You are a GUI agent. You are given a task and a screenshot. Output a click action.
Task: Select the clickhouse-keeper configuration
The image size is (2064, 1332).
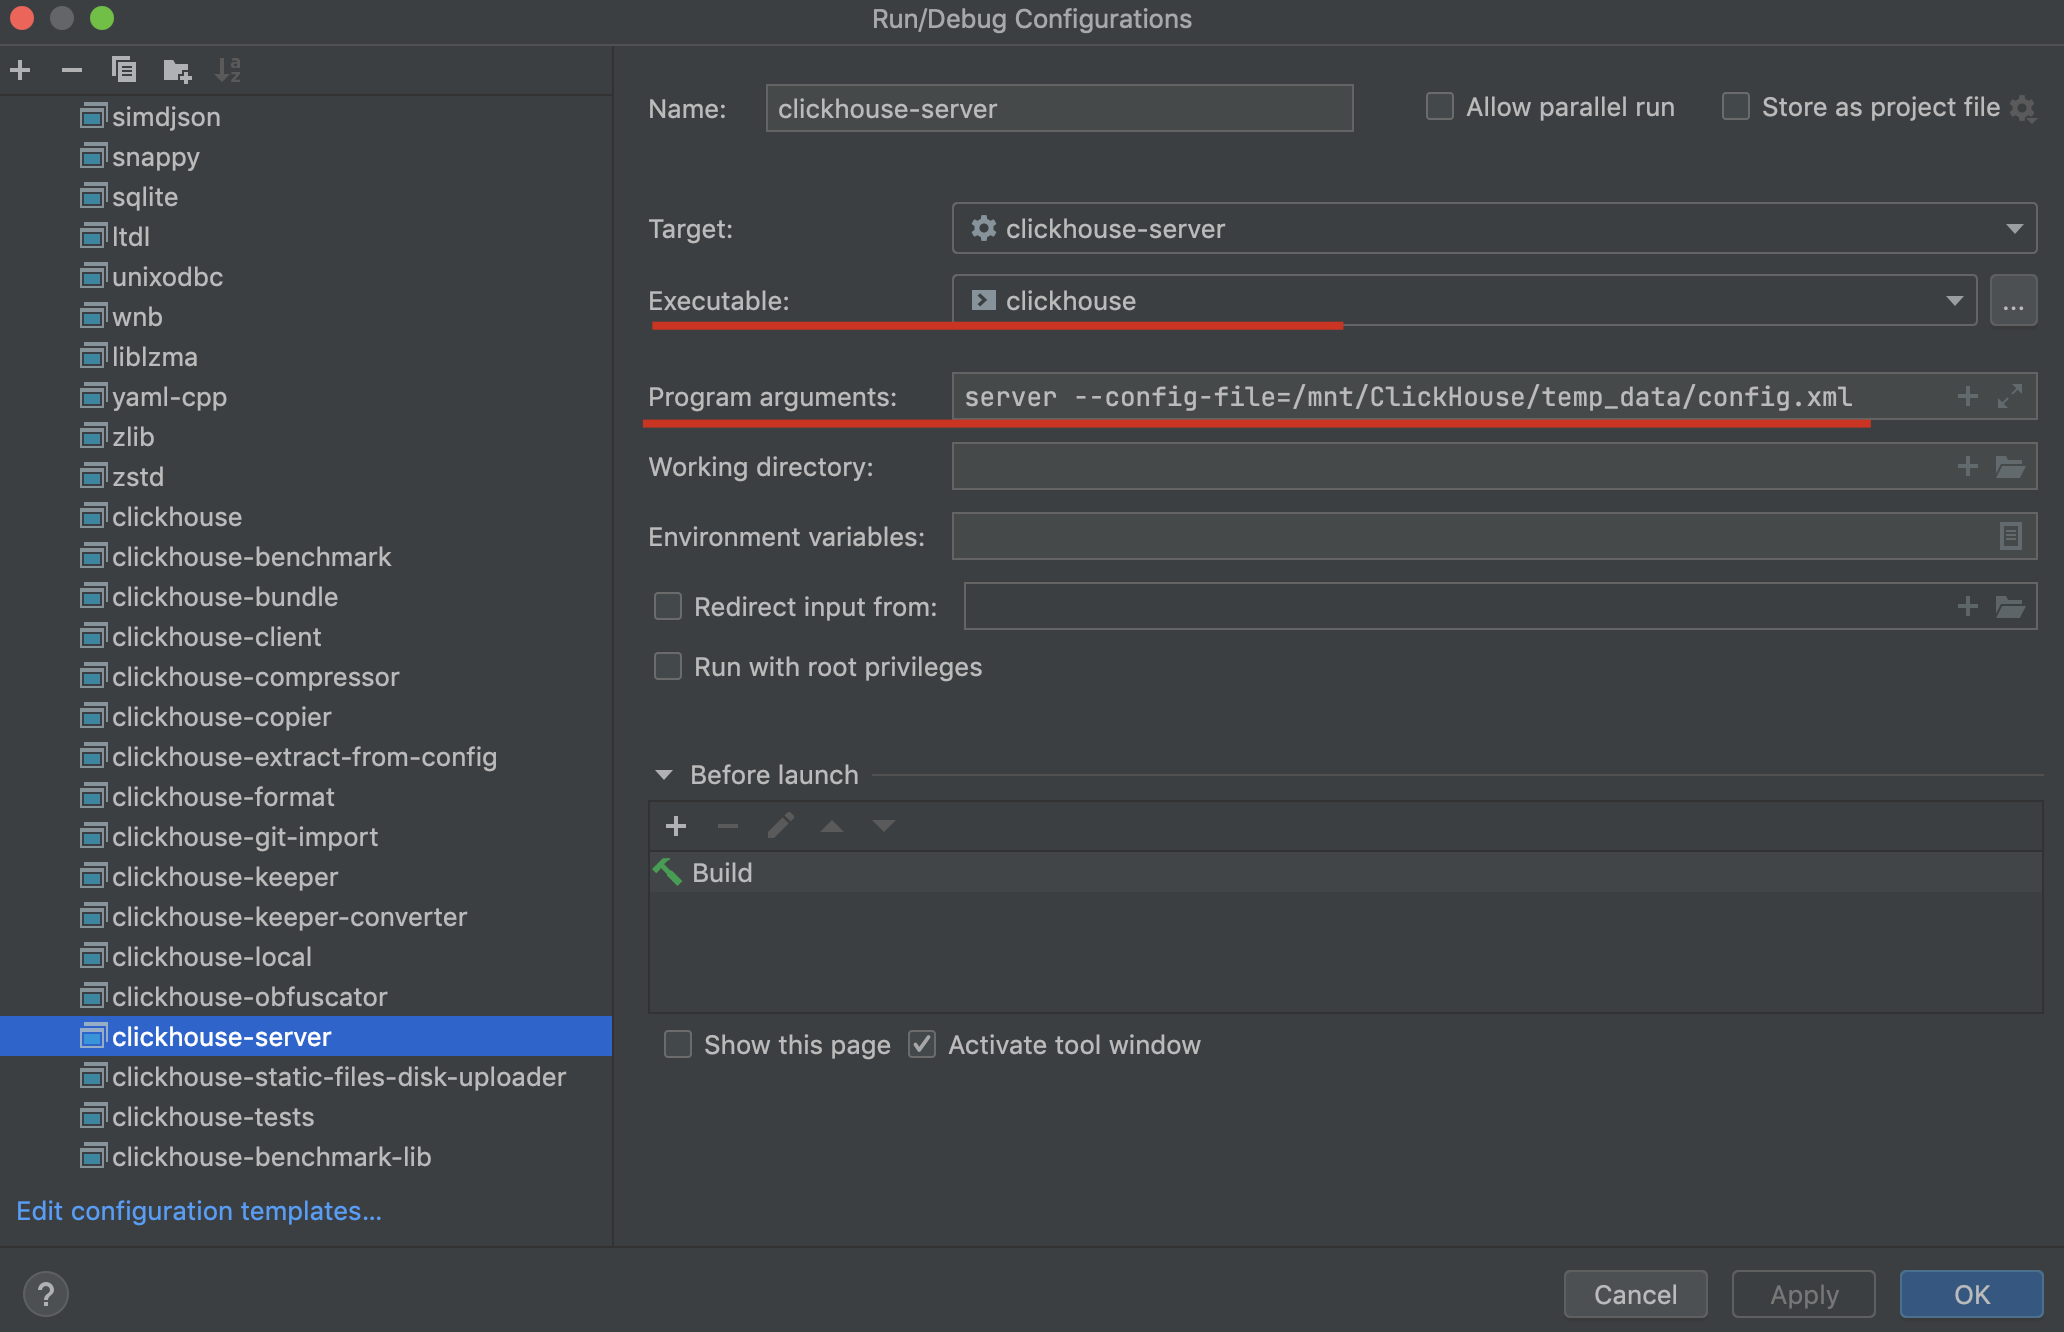(224, 877)
